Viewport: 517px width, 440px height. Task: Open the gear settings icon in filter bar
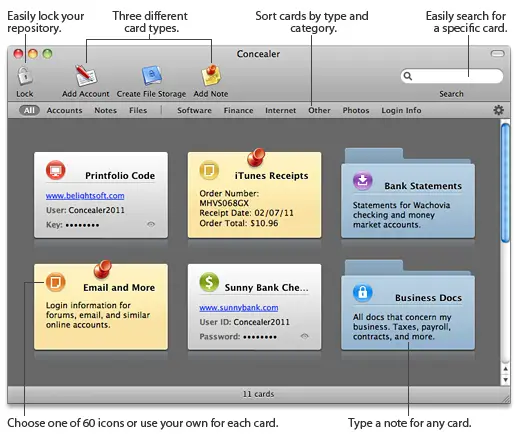click(x=498, y=110)
